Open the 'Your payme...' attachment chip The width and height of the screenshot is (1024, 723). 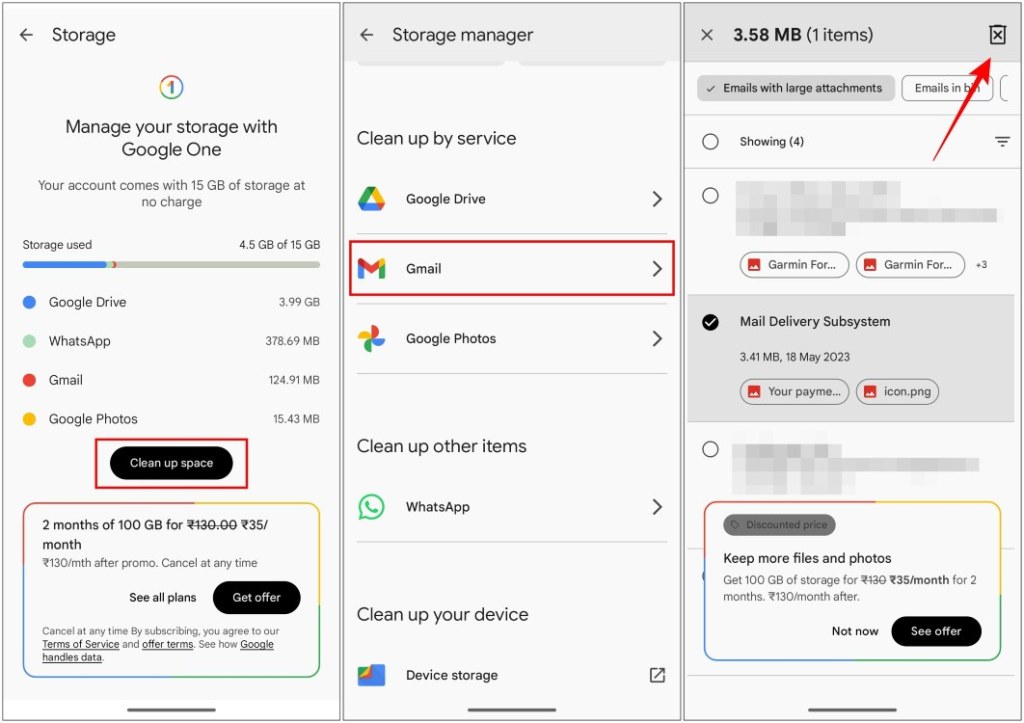794,392
